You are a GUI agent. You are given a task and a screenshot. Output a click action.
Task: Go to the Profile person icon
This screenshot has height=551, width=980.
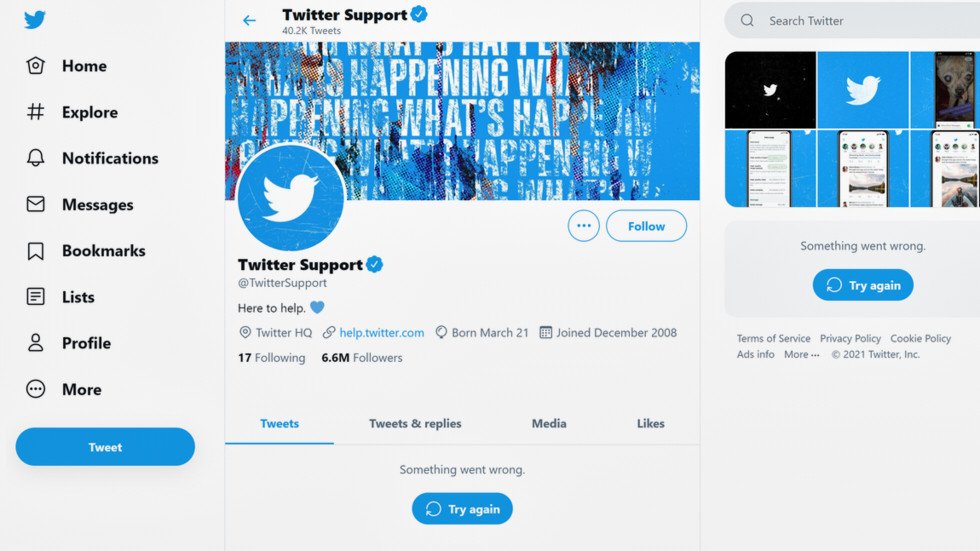(36, 343)
